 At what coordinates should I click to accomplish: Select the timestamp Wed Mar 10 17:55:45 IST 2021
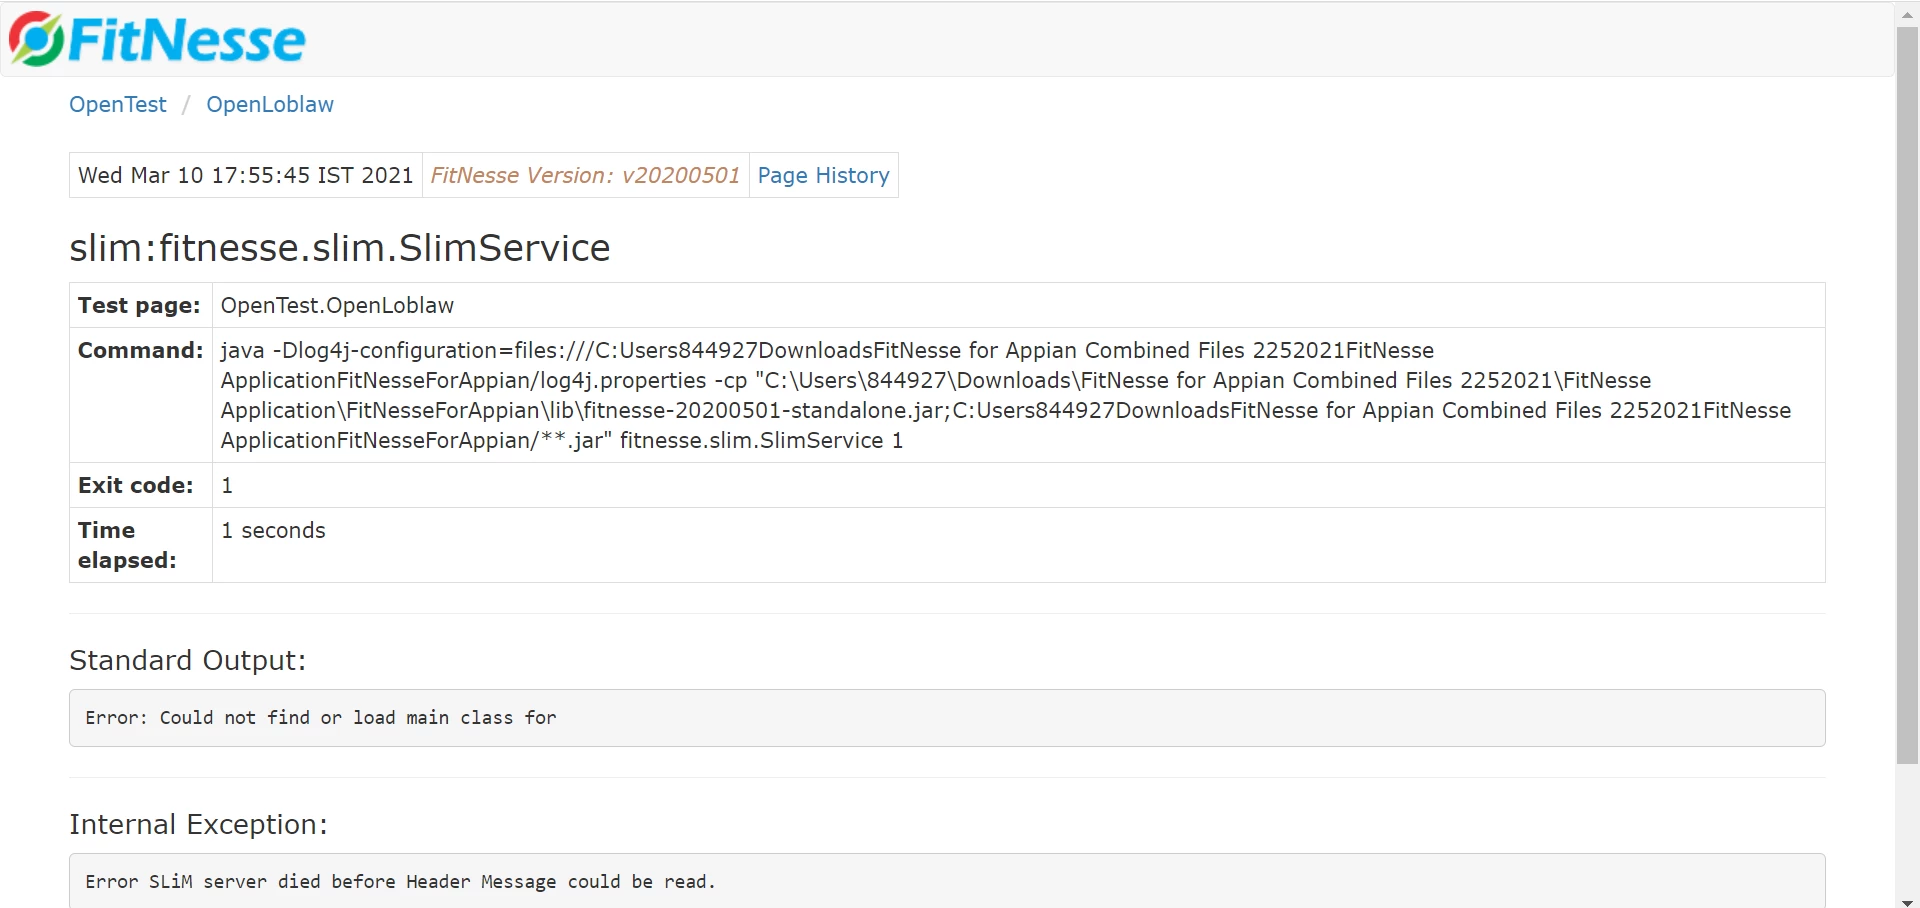click(246, 176)
